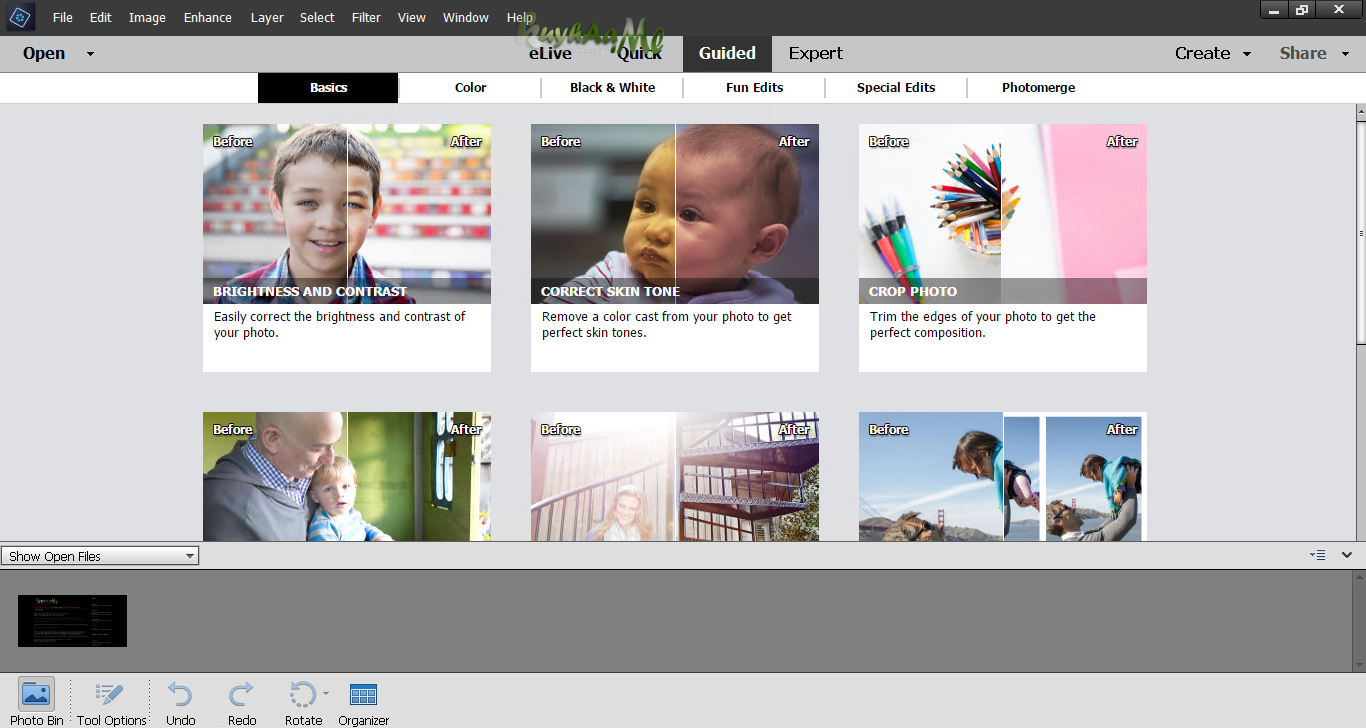Image resolution: width=1366 pixels, height=728 pixels.
Task: Launch the Organizer icon
Action: pyautogui.click(x=363, y=694)
